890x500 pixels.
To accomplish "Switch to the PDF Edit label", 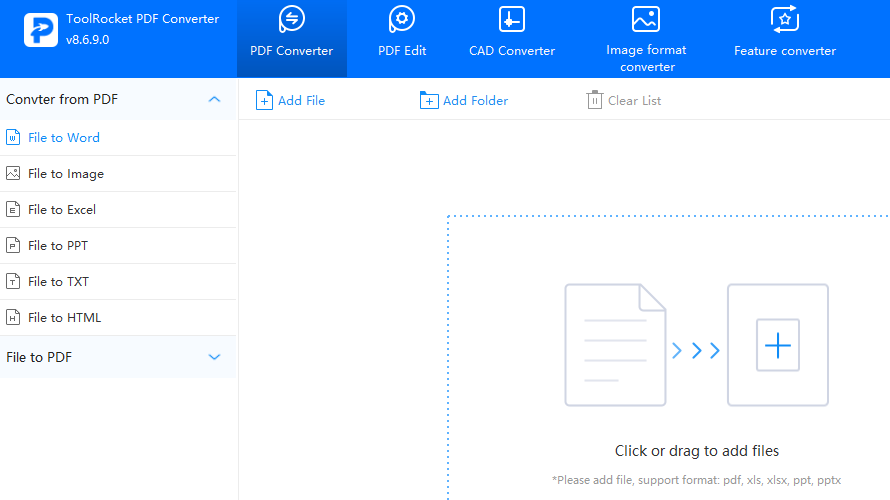I will coord(402,51).
